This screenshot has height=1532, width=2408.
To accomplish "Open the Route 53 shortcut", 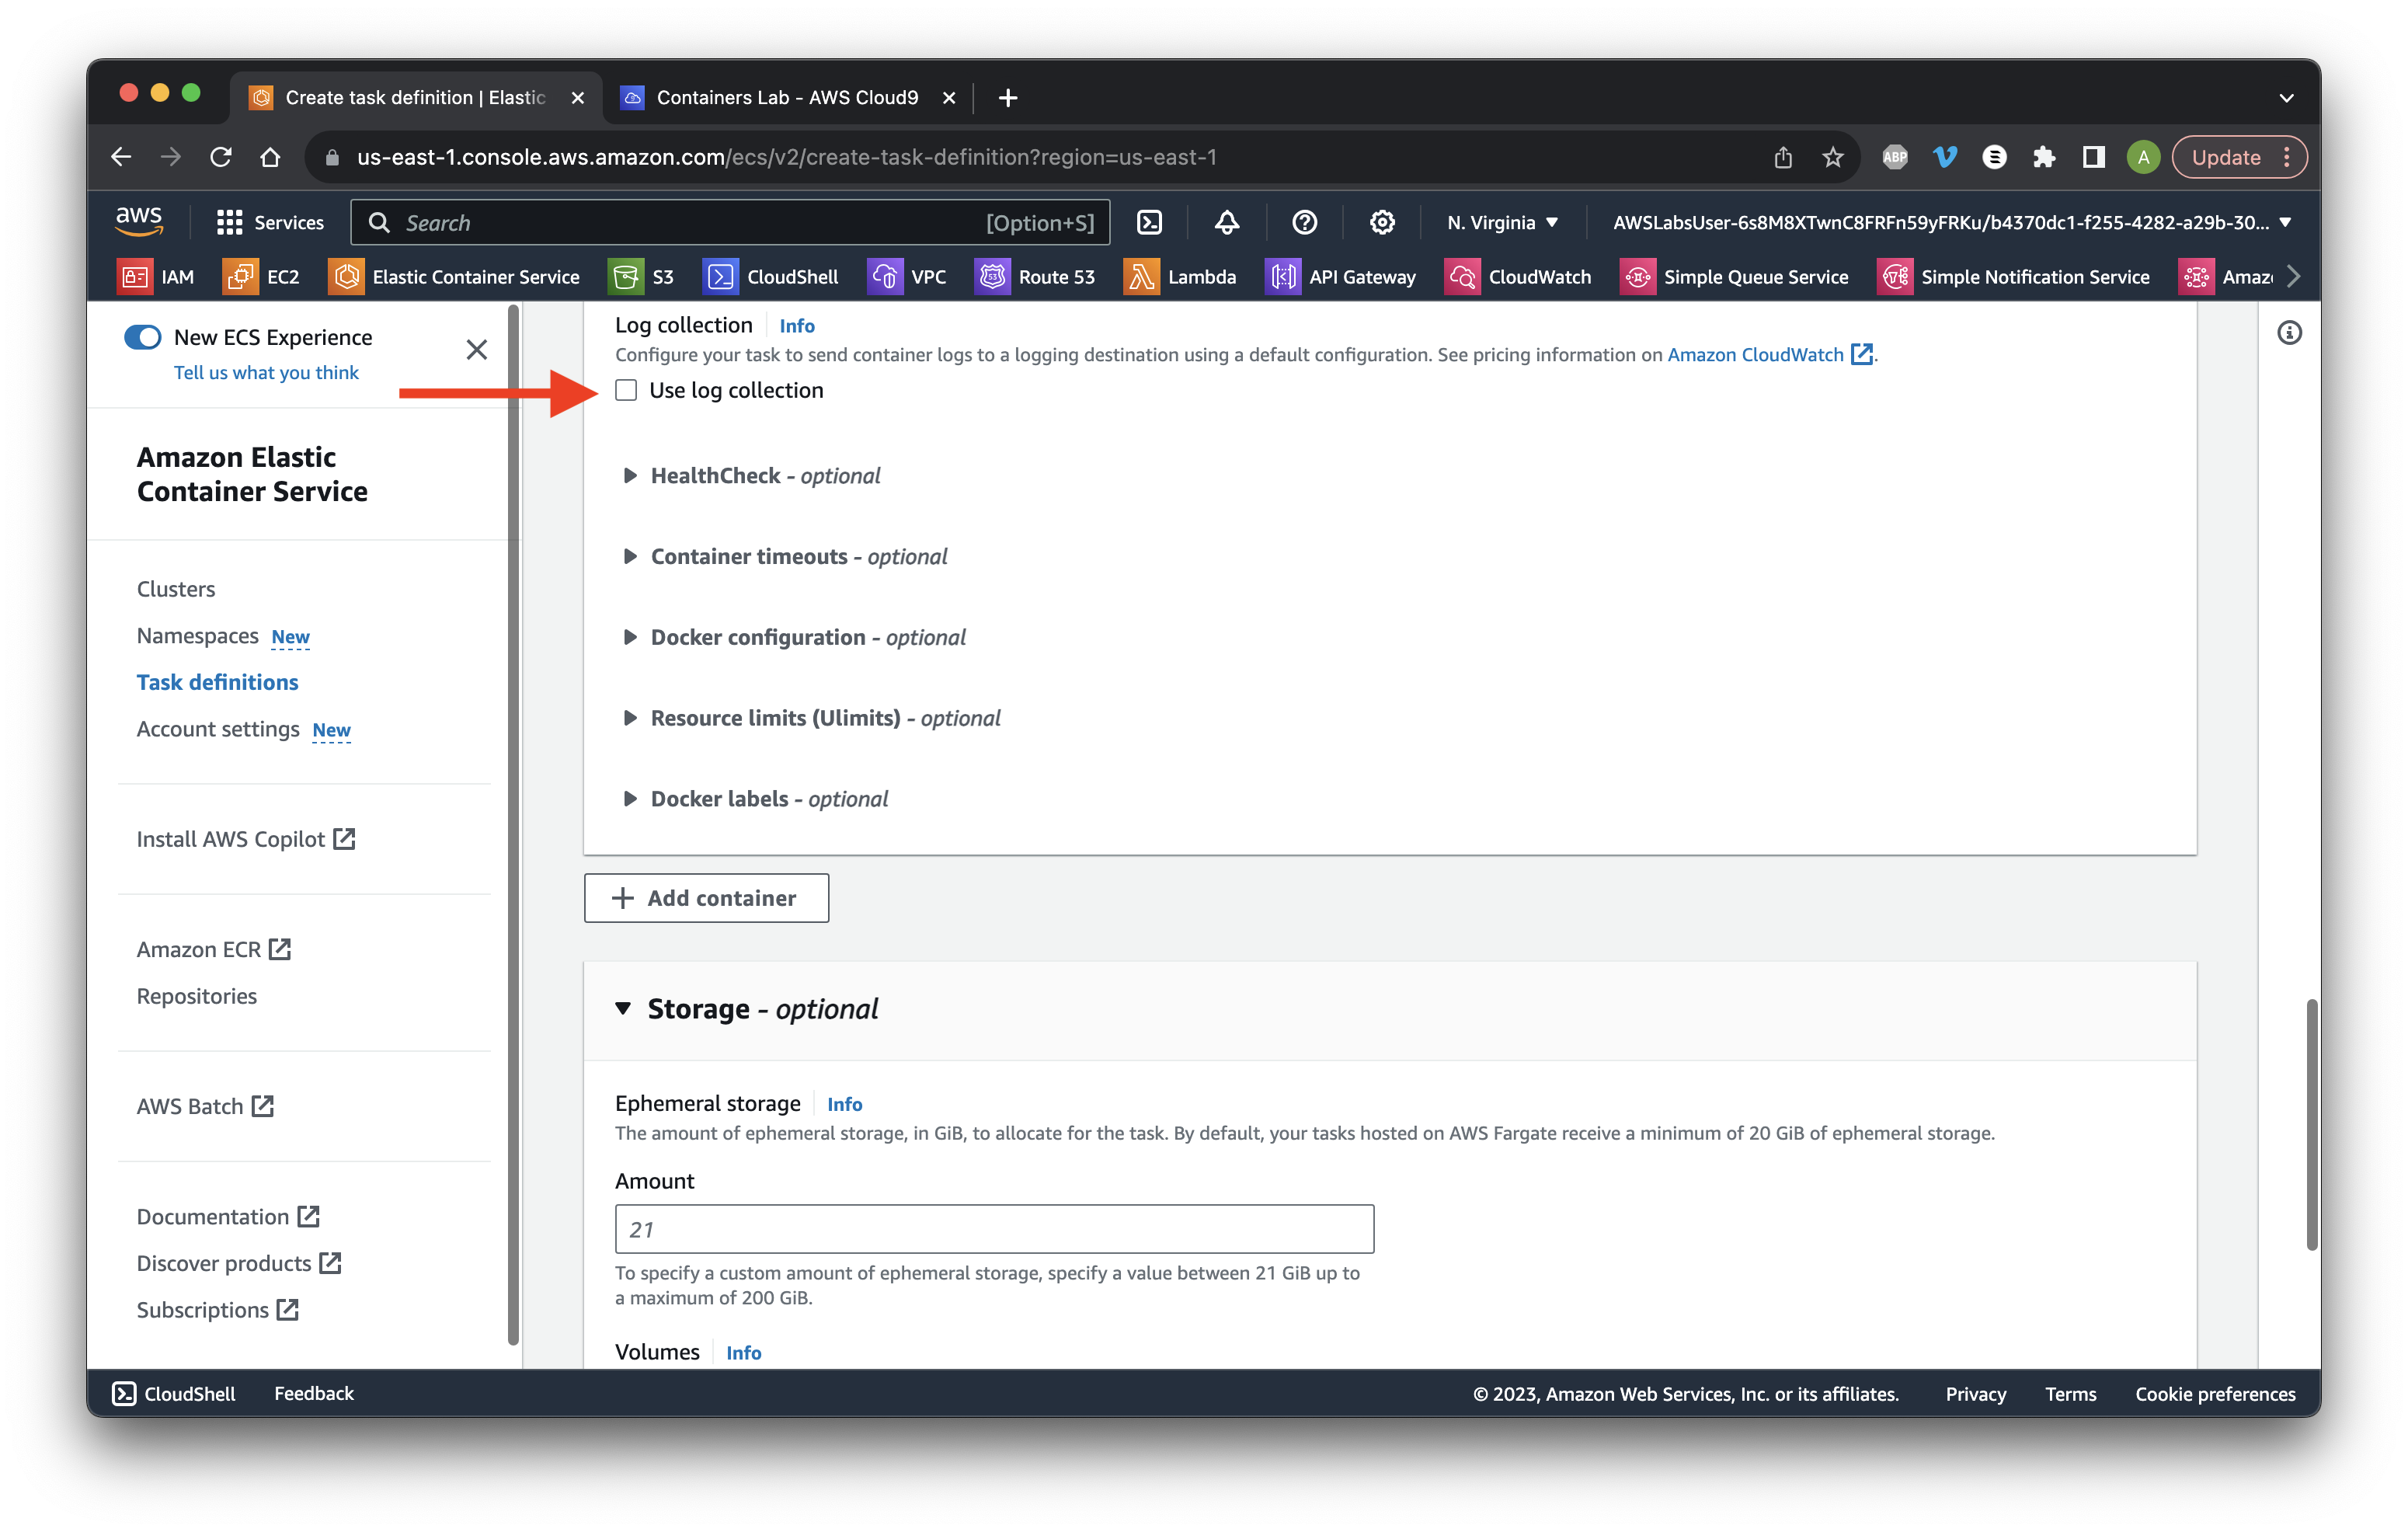I will click(x=1035, y=277).
